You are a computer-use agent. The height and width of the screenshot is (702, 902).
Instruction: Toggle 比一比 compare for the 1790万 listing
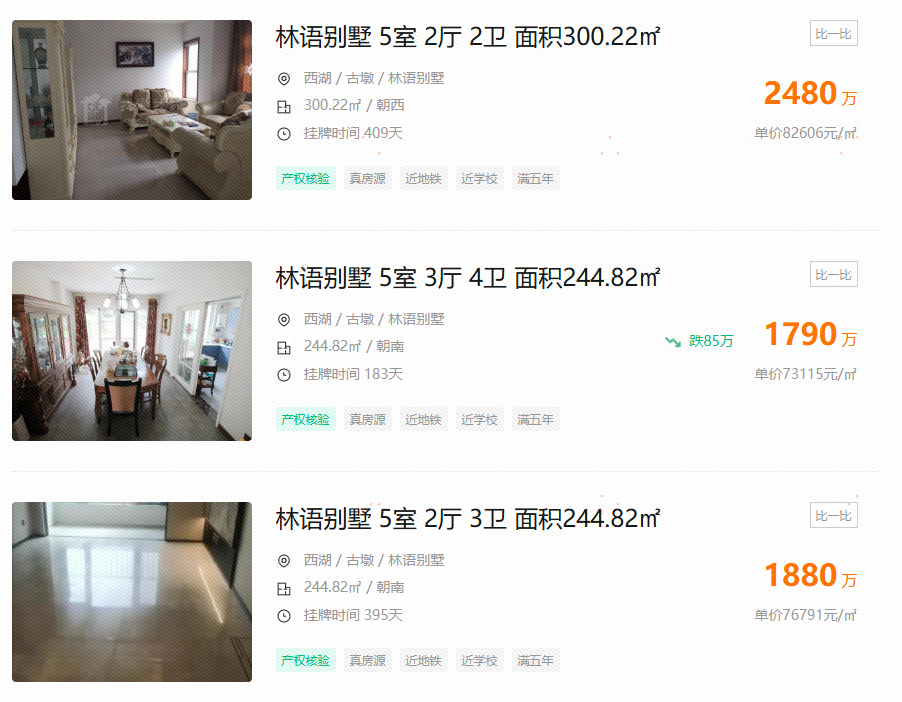click(834, 274)
